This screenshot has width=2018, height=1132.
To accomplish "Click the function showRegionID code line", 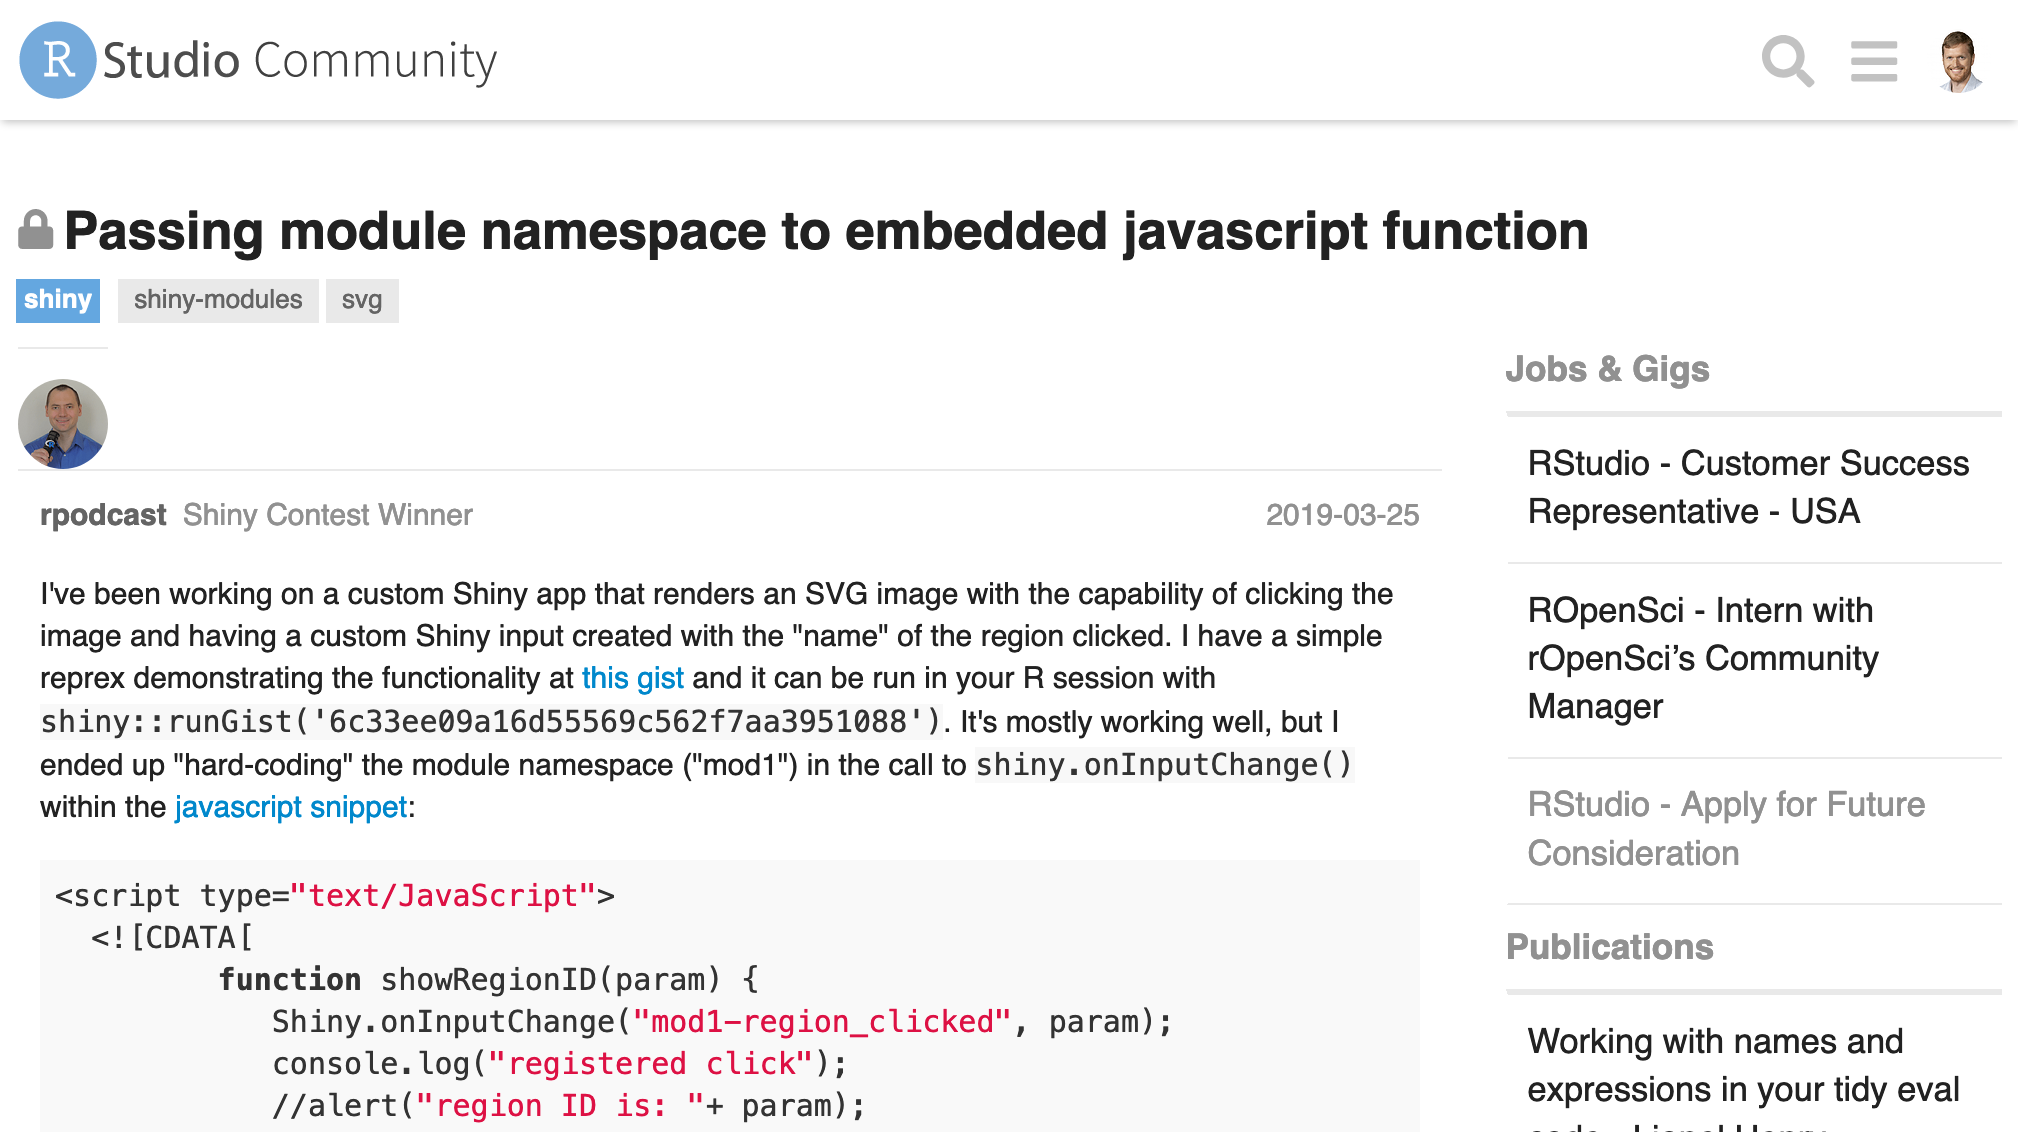I will pos(489,980).
